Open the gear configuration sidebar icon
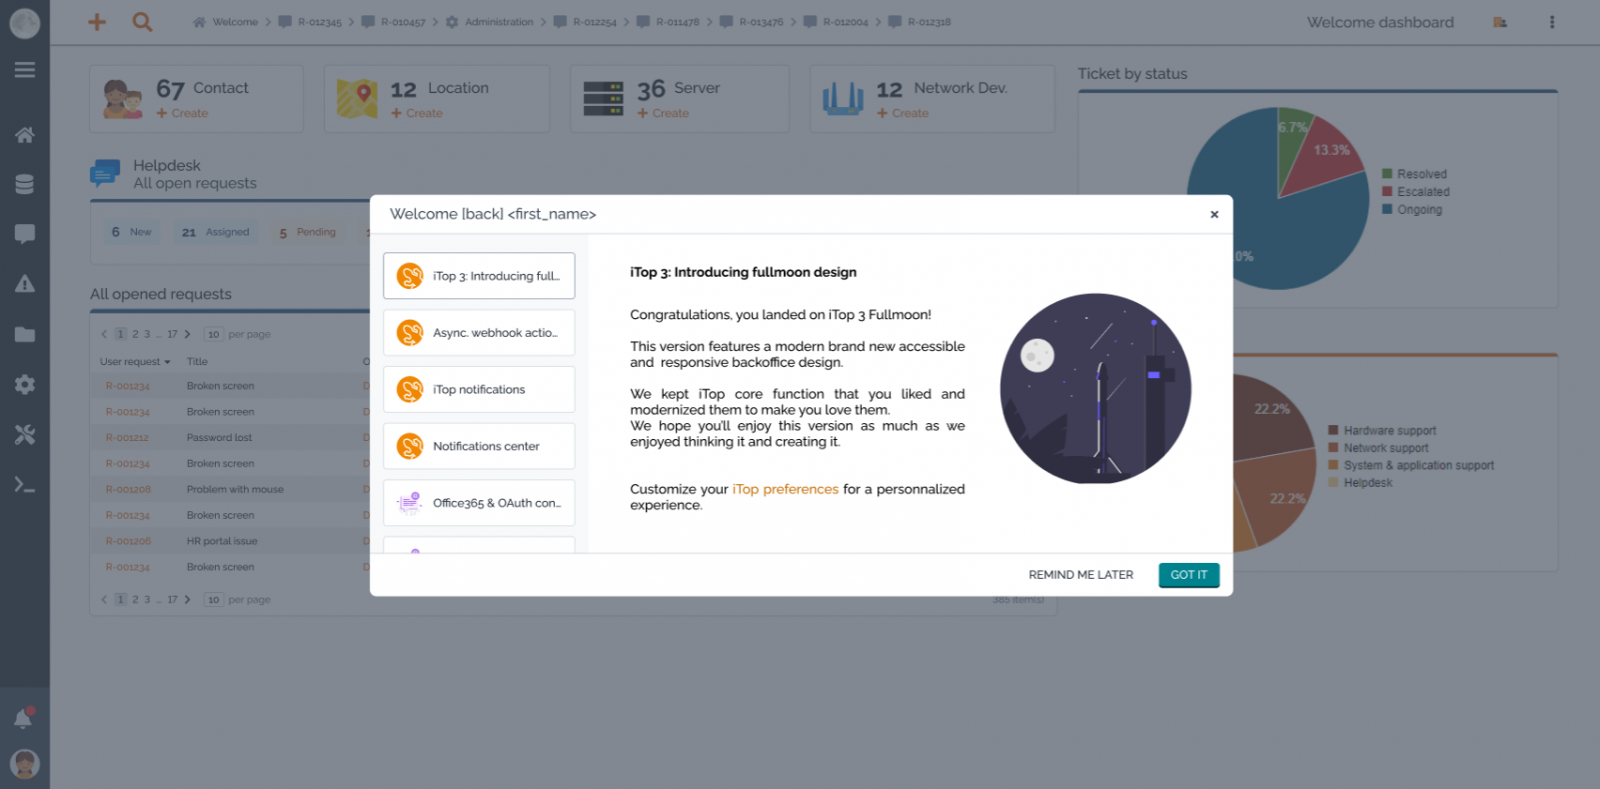Image resolution: width=1600 pixels, height=789 pixels. (x=25, y=385)
